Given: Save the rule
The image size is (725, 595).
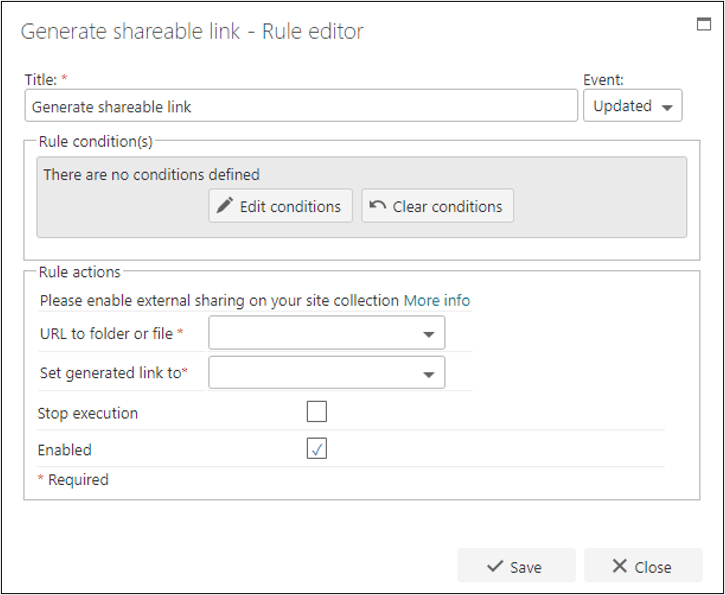Looking at the screenshot, I should [516, 566].
